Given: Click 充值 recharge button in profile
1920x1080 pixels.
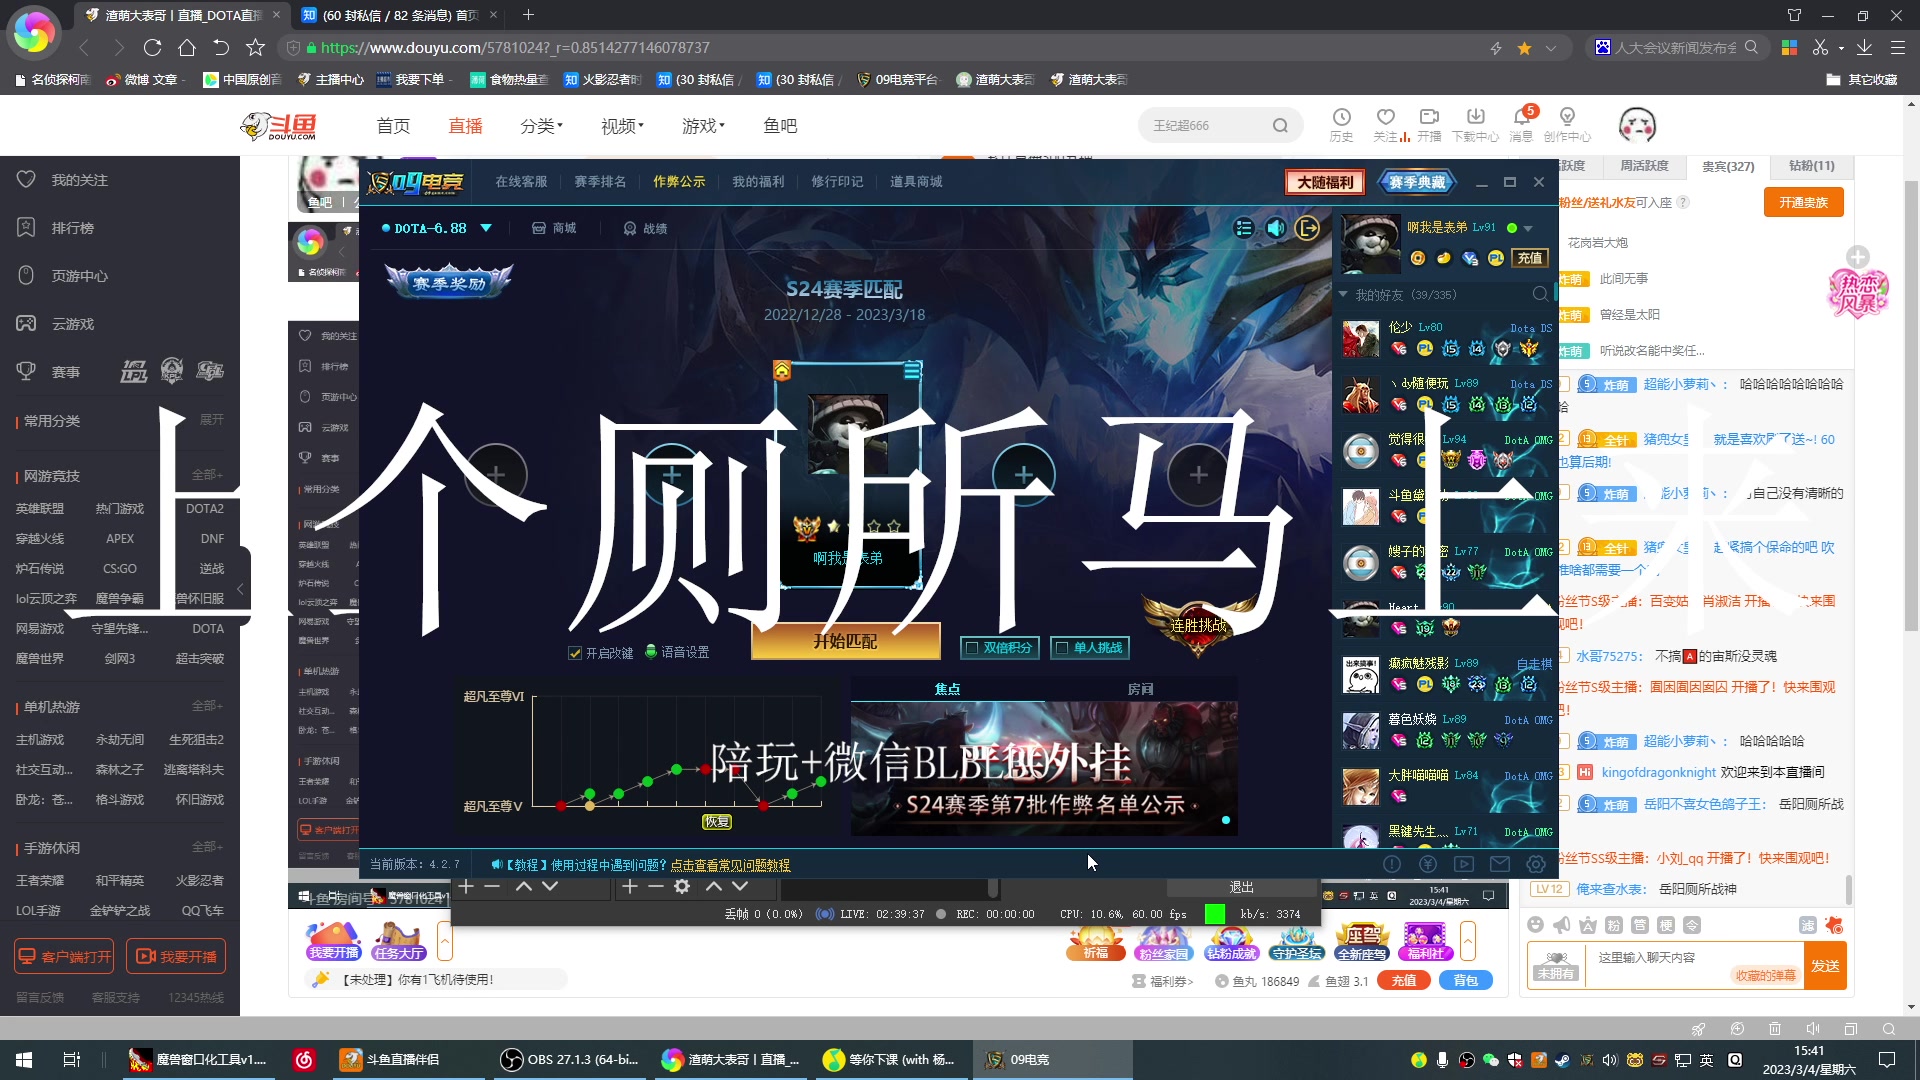Looking at the screenshot, I should [1530, 258].
